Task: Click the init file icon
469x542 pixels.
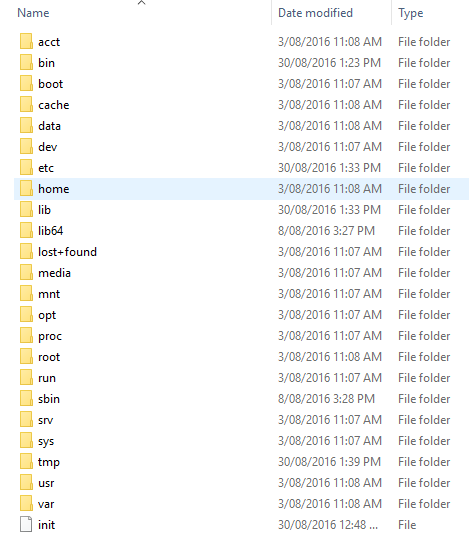Action: (26, 525)
